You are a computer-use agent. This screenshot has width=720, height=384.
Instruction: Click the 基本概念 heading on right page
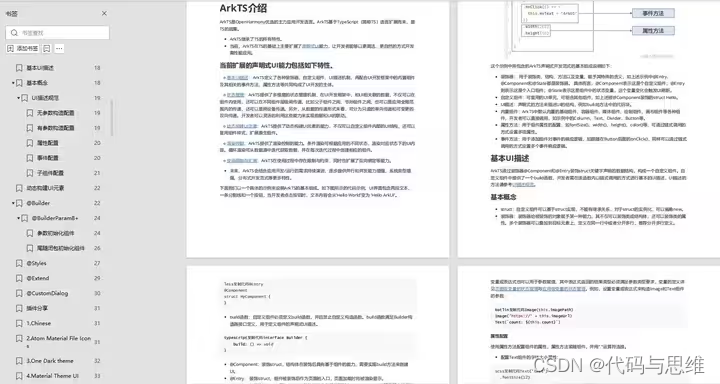(503, 197)
